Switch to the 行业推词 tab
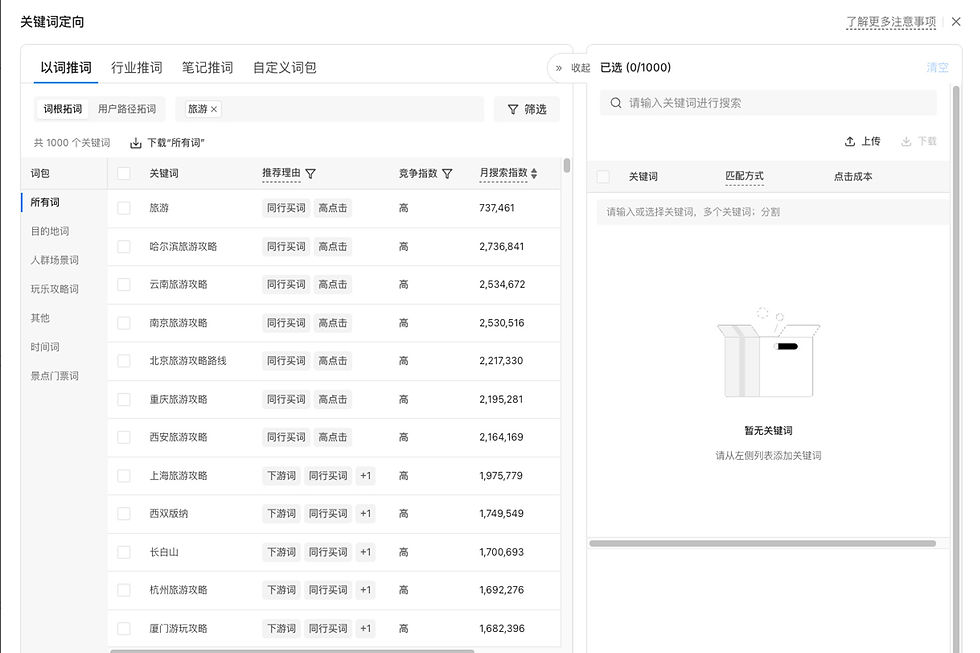980x653 pixels. [136, 67]
